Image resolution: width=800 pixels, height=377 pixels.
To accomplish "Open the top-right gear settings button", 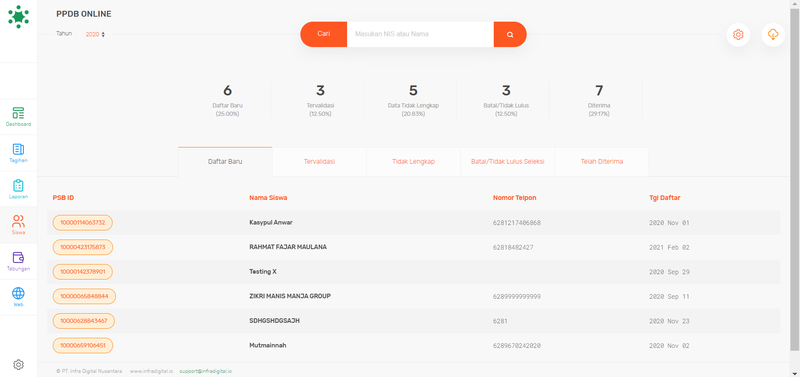I will coord(738,35).
